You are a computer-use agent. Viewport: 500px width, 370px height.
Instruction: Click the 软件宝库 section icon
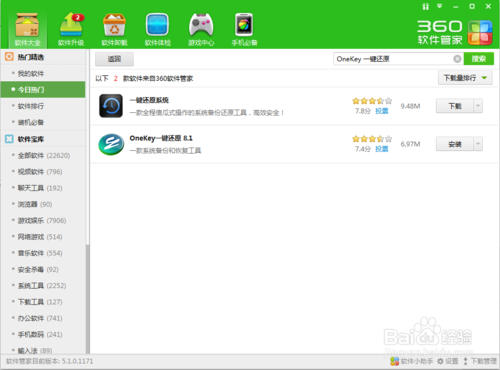click(9, 139)
